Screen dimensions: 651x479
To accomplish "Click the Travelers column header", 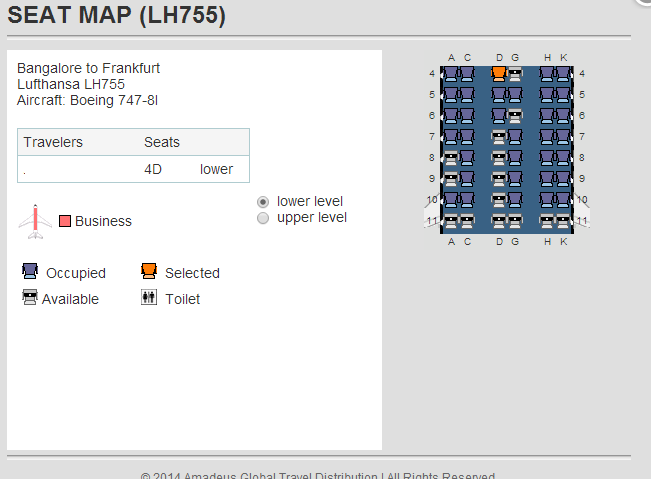I will (x=53, y=142).
